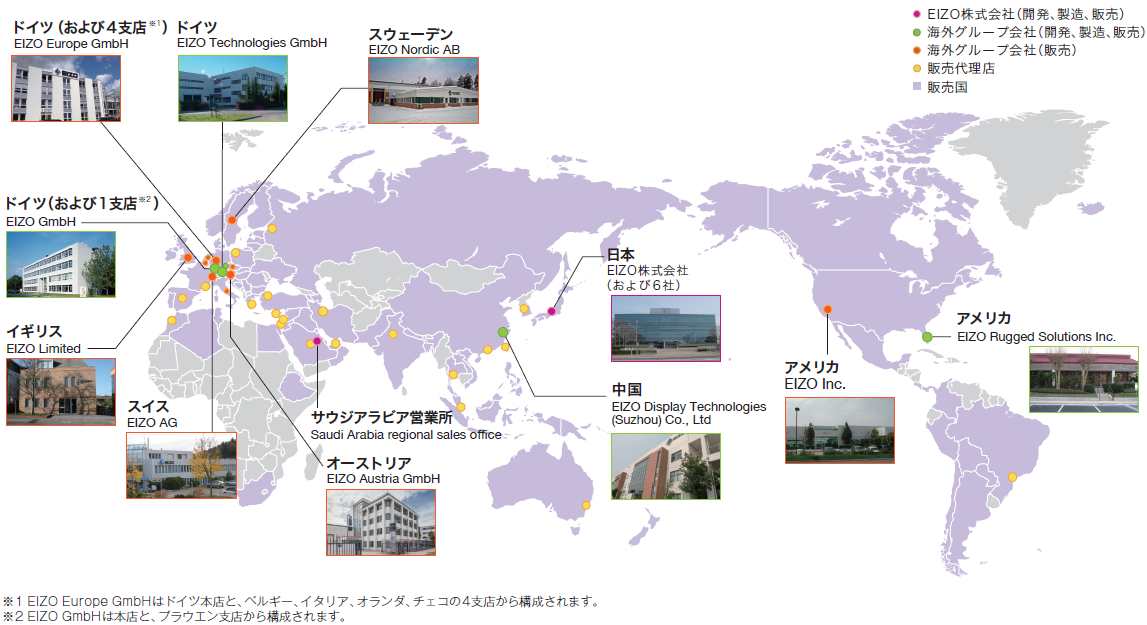Open the EIZO AG building photo
The image size is (1147, 625).
pyautogui.click(x=181, y=465)
